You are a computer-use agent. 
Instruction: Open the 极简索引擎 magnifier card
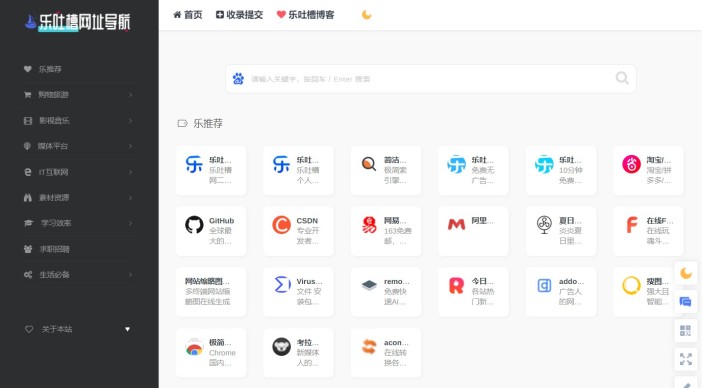(386, 170)
